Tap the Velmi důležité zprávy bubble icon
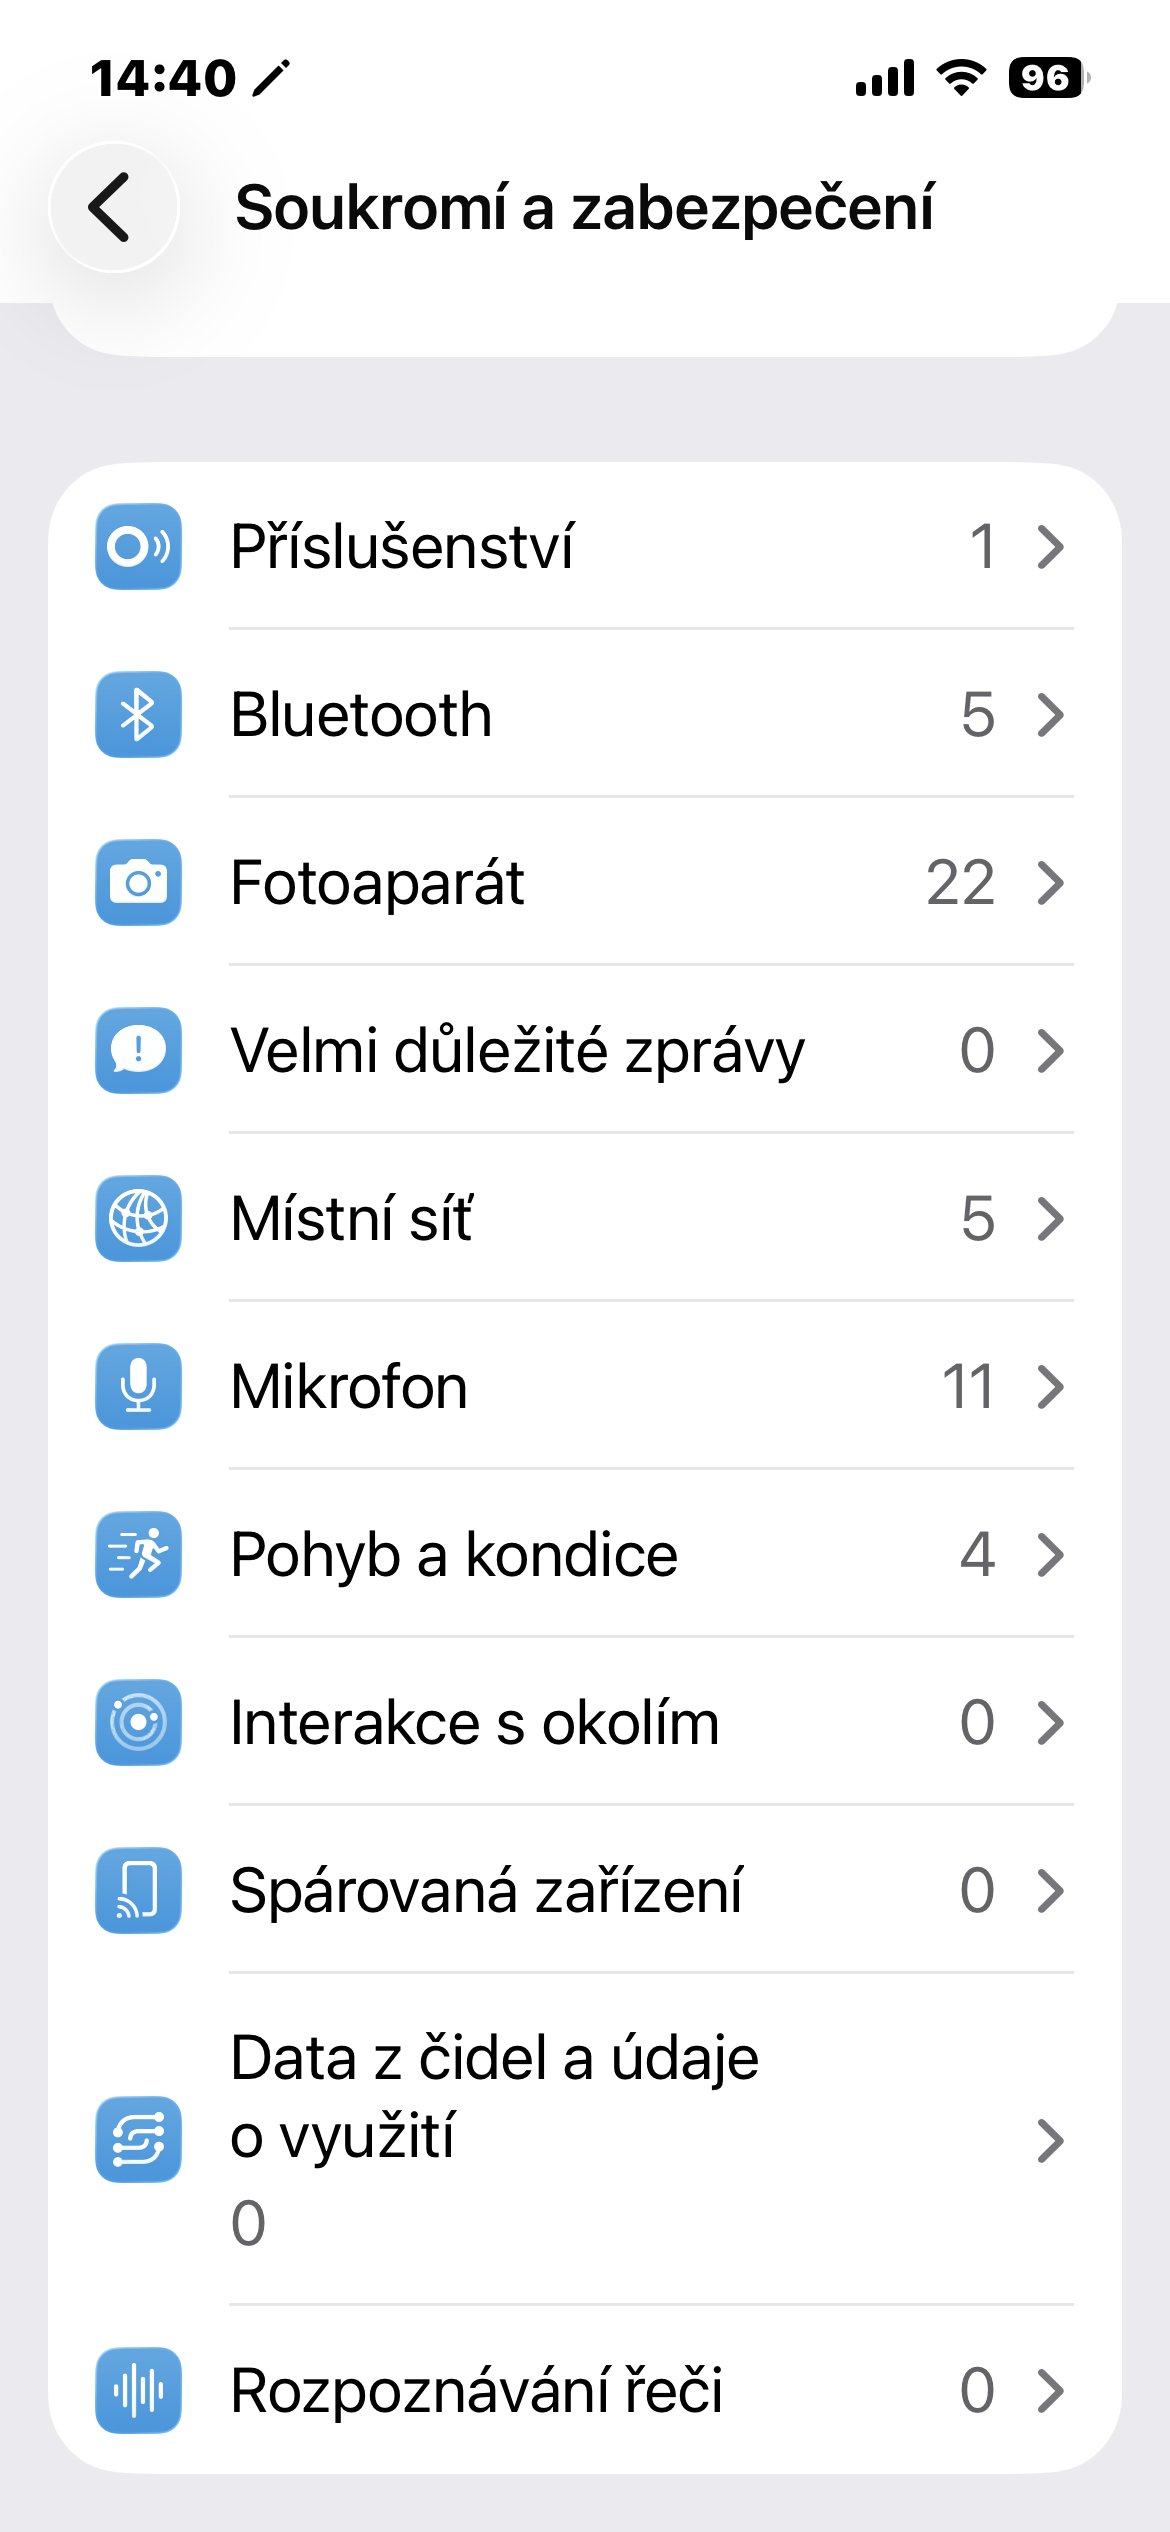Image resolution: width=1170 pixels, height=2532 pixels. pyautogui.click(x=138, y=1051)
